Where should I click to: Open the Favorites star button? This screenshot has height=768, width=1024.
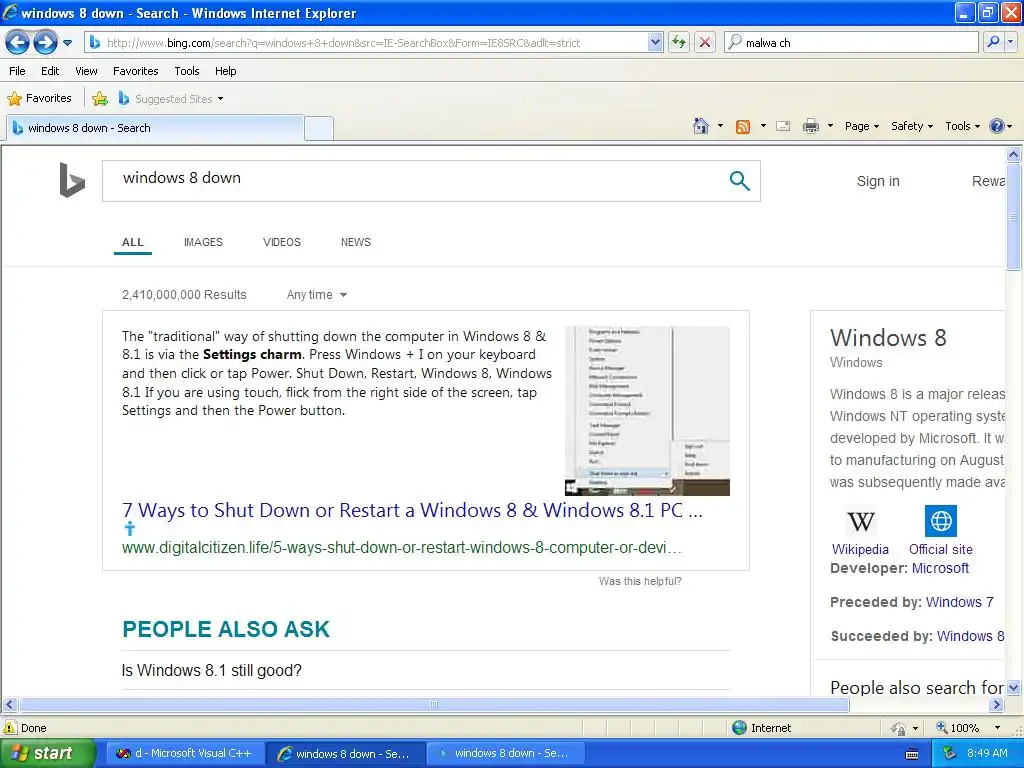tap(39, 98)
